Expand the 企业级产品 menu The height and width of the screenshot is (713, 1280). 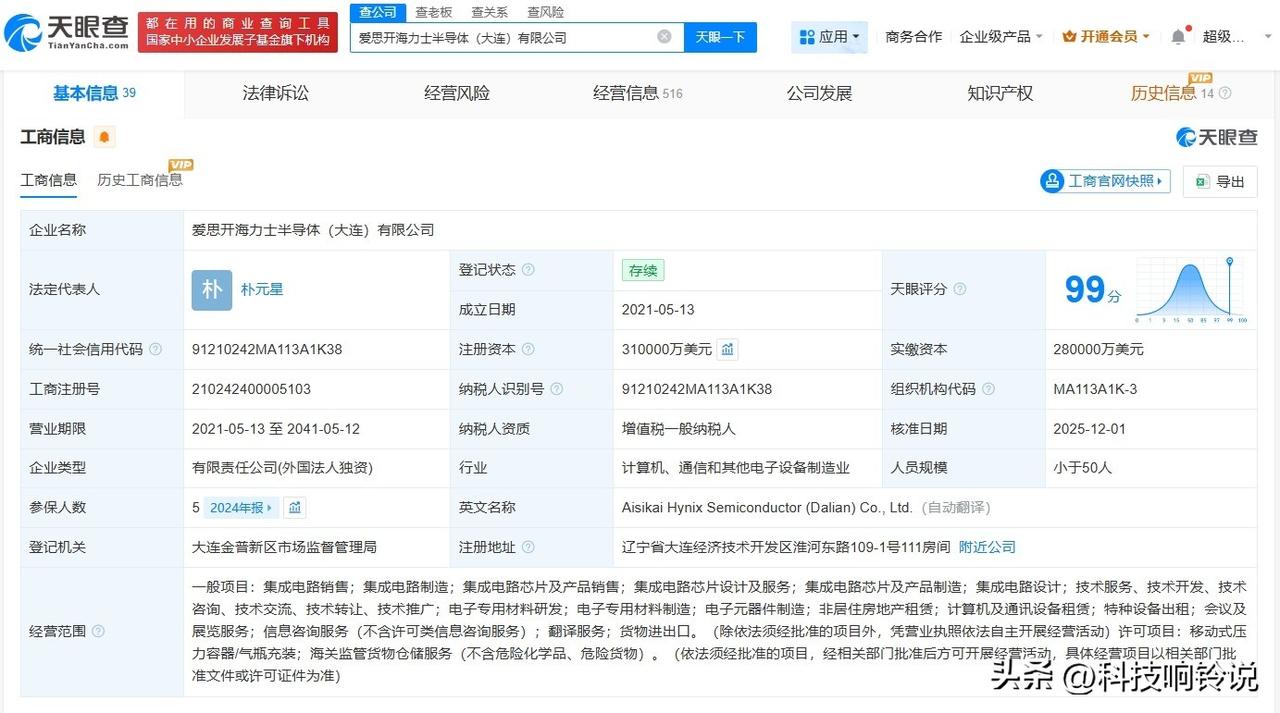[x=1001, y=37]
